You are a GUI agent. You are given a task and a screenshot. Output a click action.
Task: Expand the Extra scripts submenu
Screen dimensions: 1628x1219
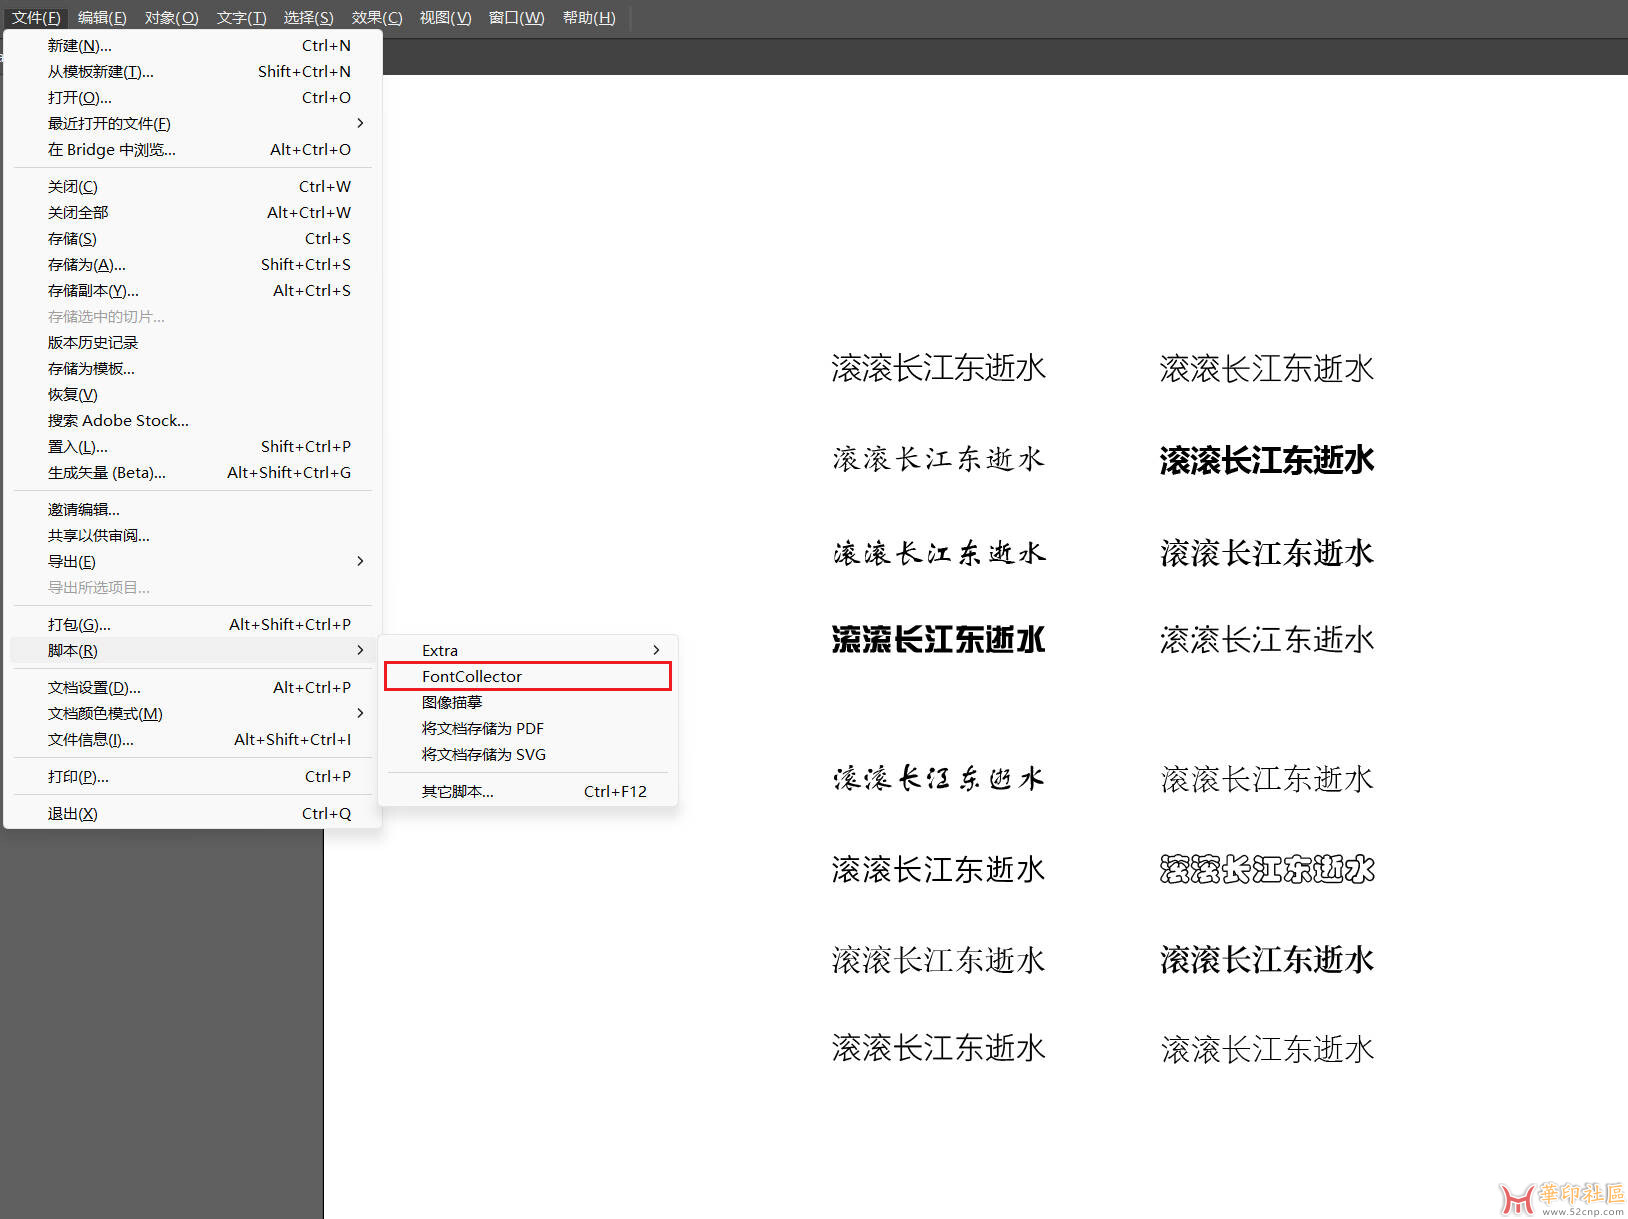click(528, 651)
